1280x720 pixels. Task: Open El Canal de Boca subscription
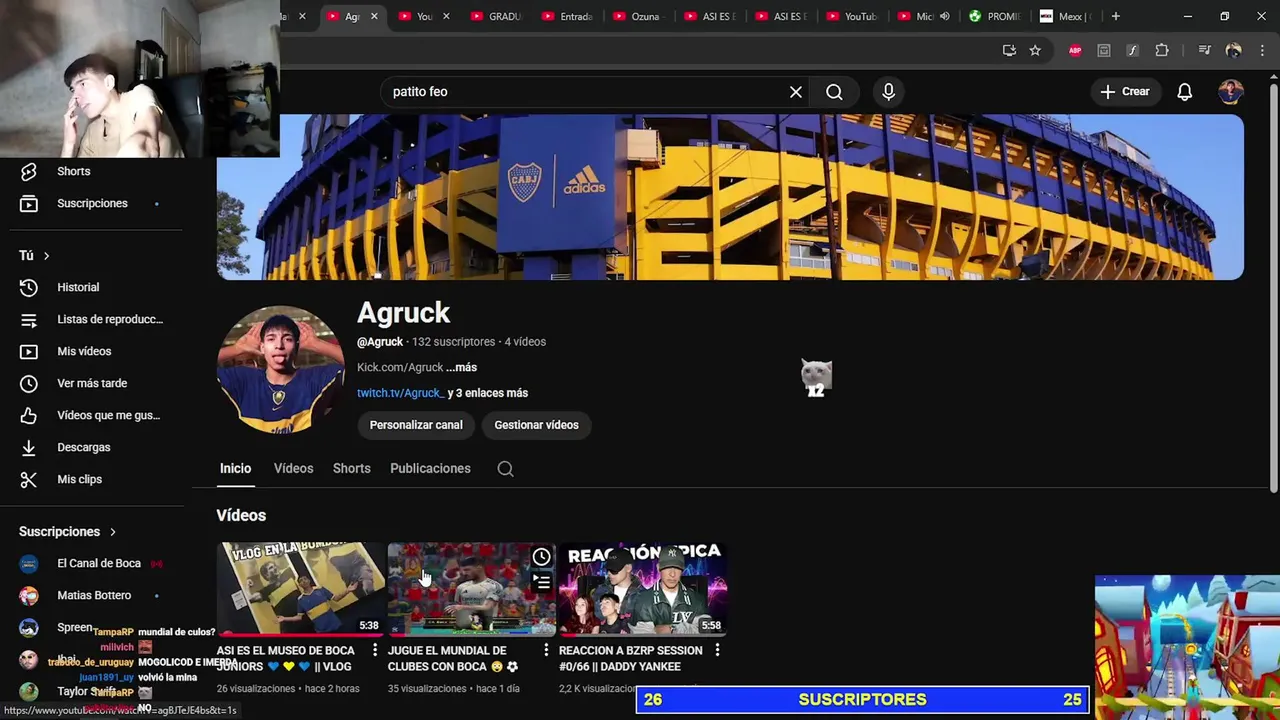[99, 564]
